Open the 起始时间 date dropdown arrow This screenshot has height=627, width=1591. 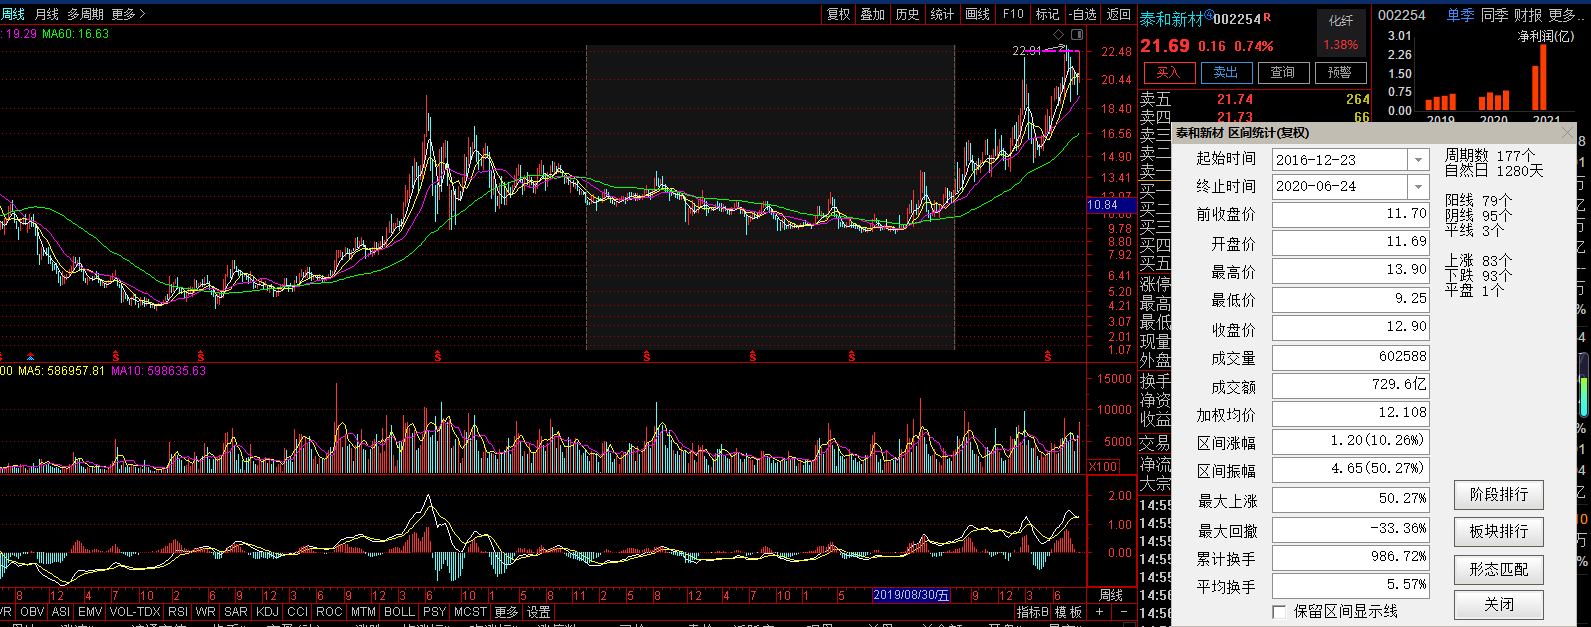coord(1418,160)
